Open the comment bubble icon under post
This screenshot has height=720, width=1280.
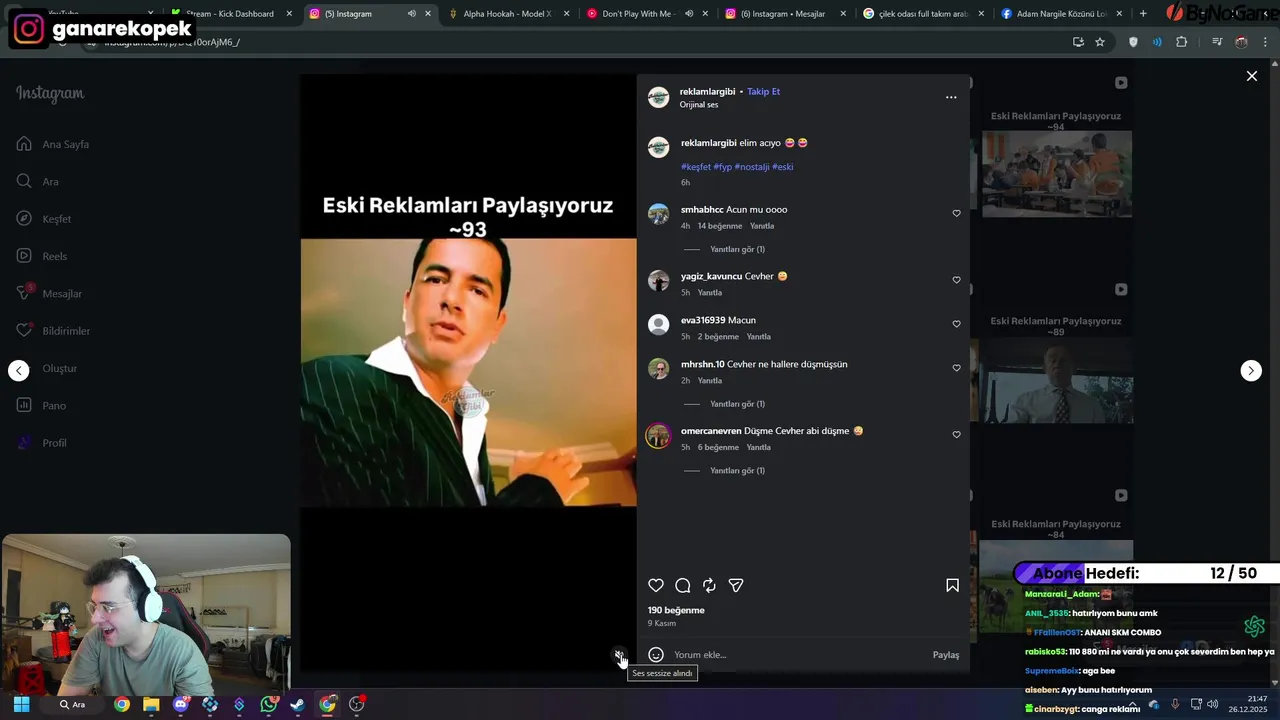pyautogui.click(x=683, y=585)
